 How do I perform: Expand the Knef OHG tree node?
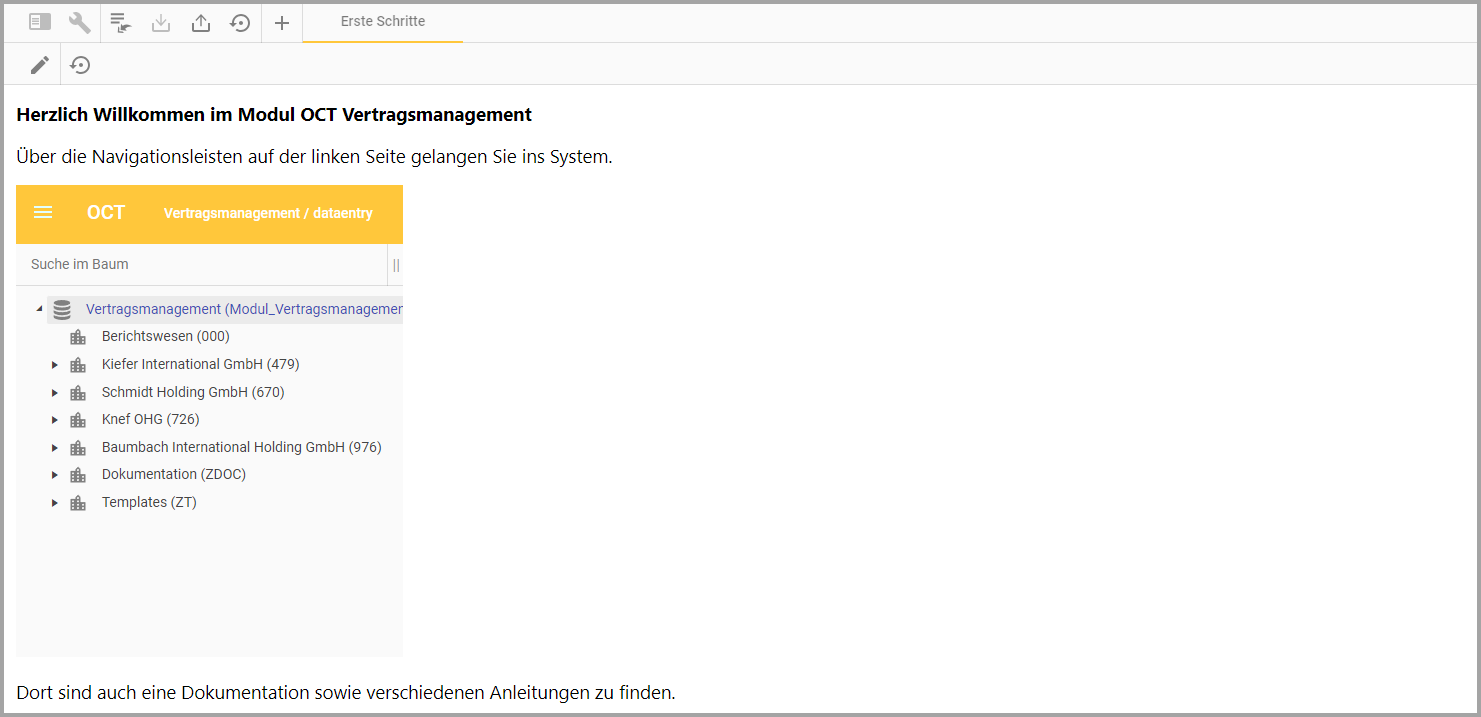point(55,420)
